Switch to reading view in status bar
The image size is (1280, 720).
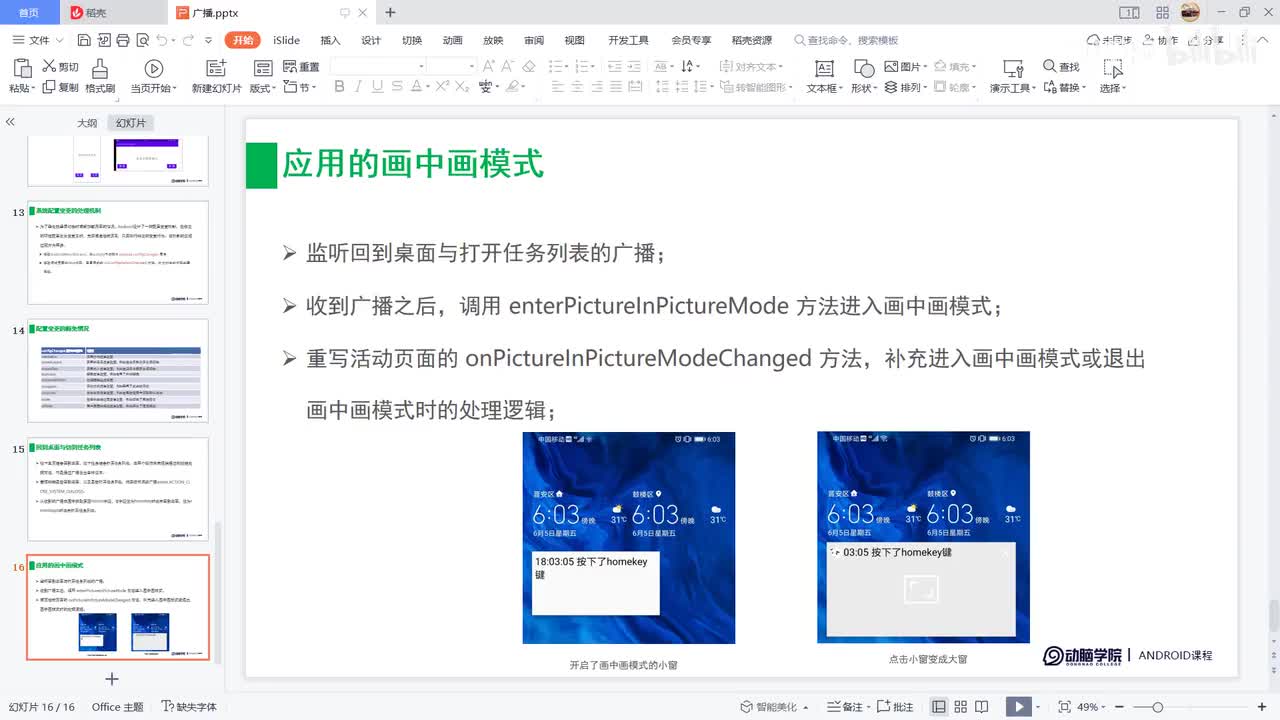pyautogui.click(x=982, y=707)
